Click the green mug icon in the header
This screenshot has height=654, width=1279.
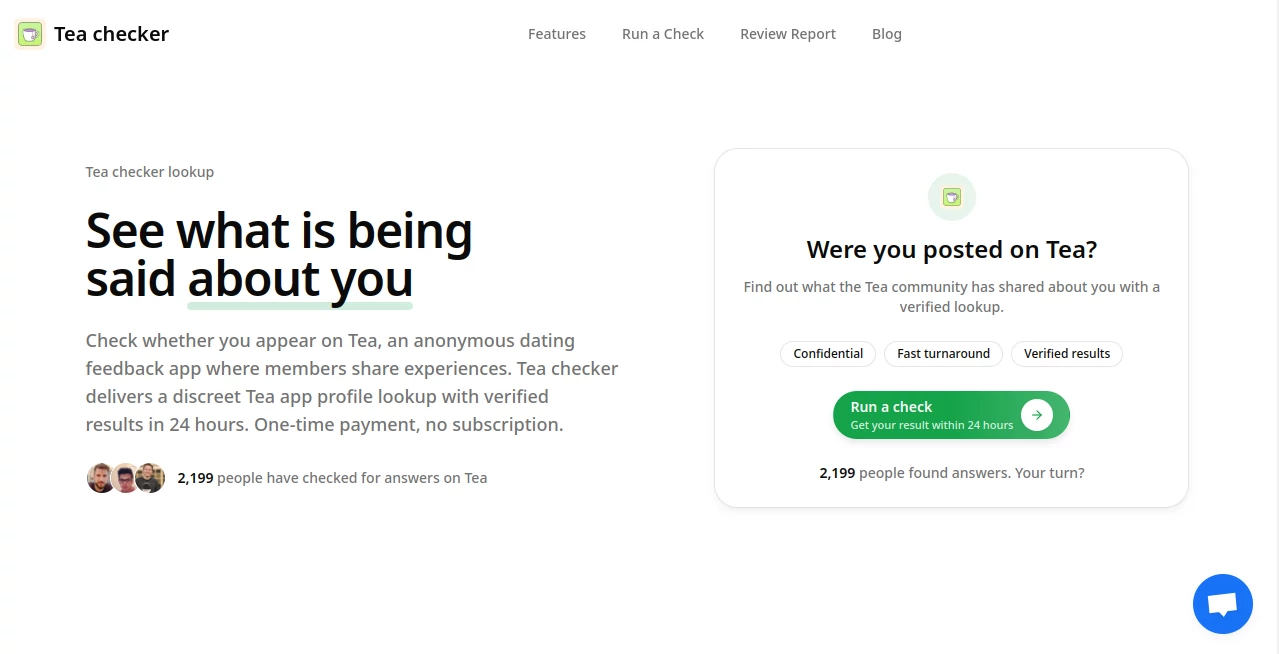click(29, 33)
